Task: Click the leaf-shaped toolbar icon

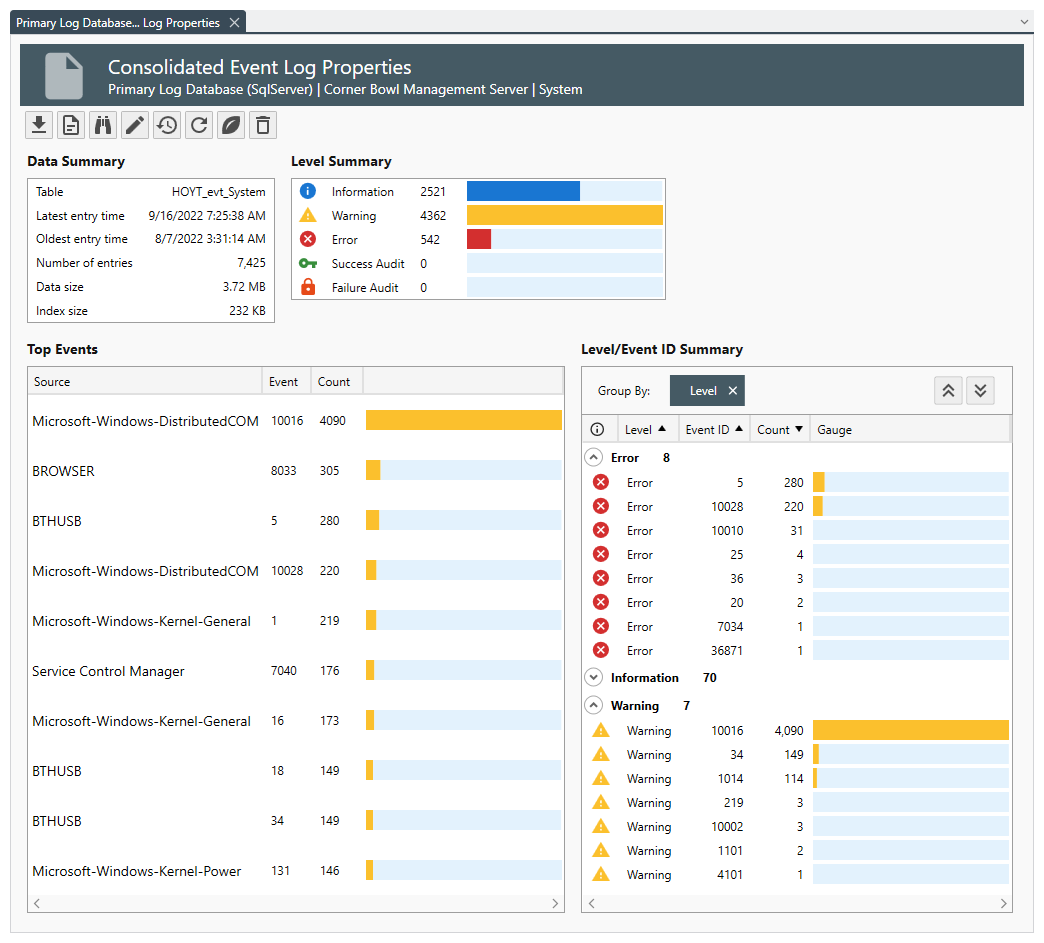Action: [x=230, y=125]
